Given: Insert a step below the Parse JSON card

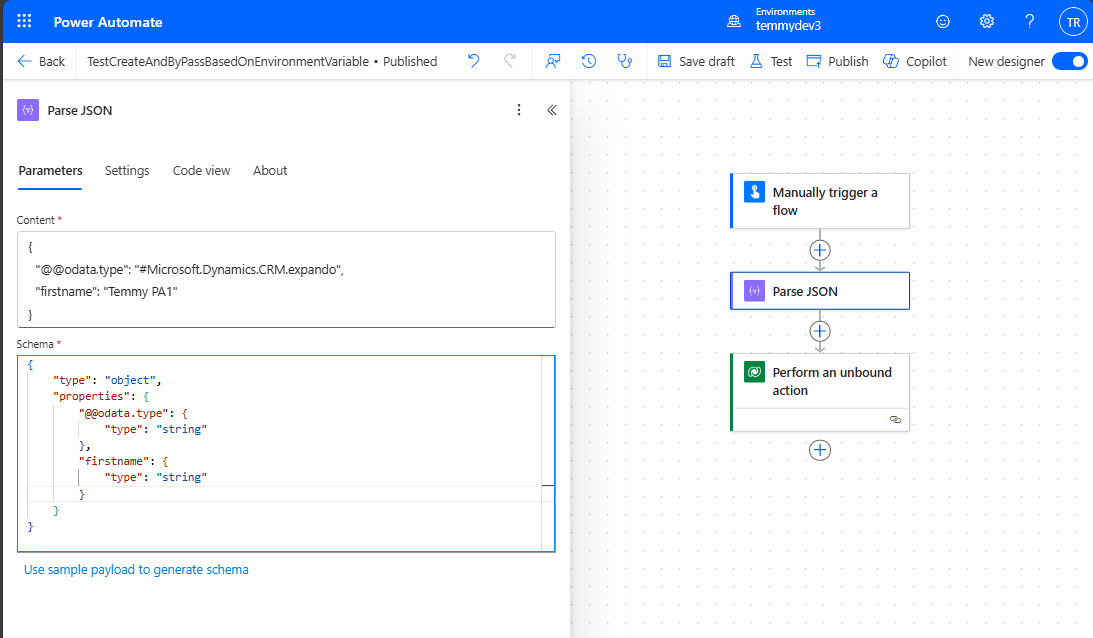Looking at the screenshot, I should click(820, 331).
